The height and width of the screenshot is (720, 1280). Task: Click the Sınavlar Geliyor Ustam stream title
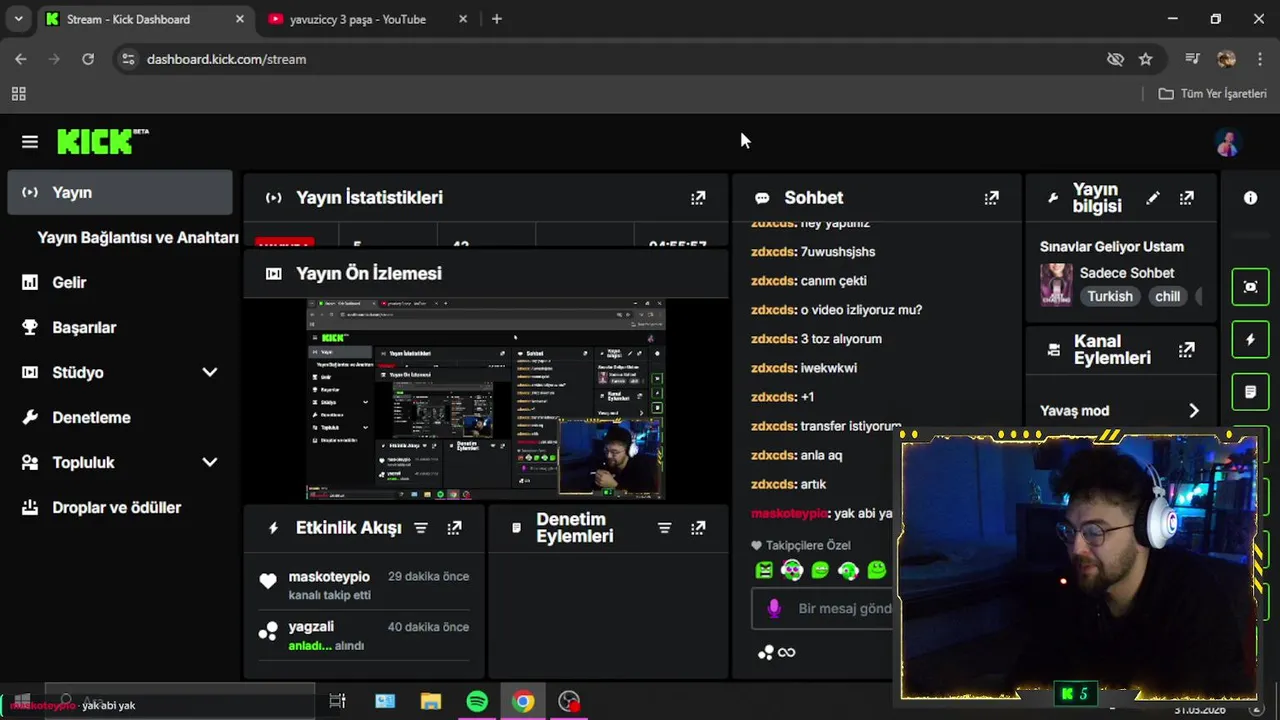[x=1112, y=247]
